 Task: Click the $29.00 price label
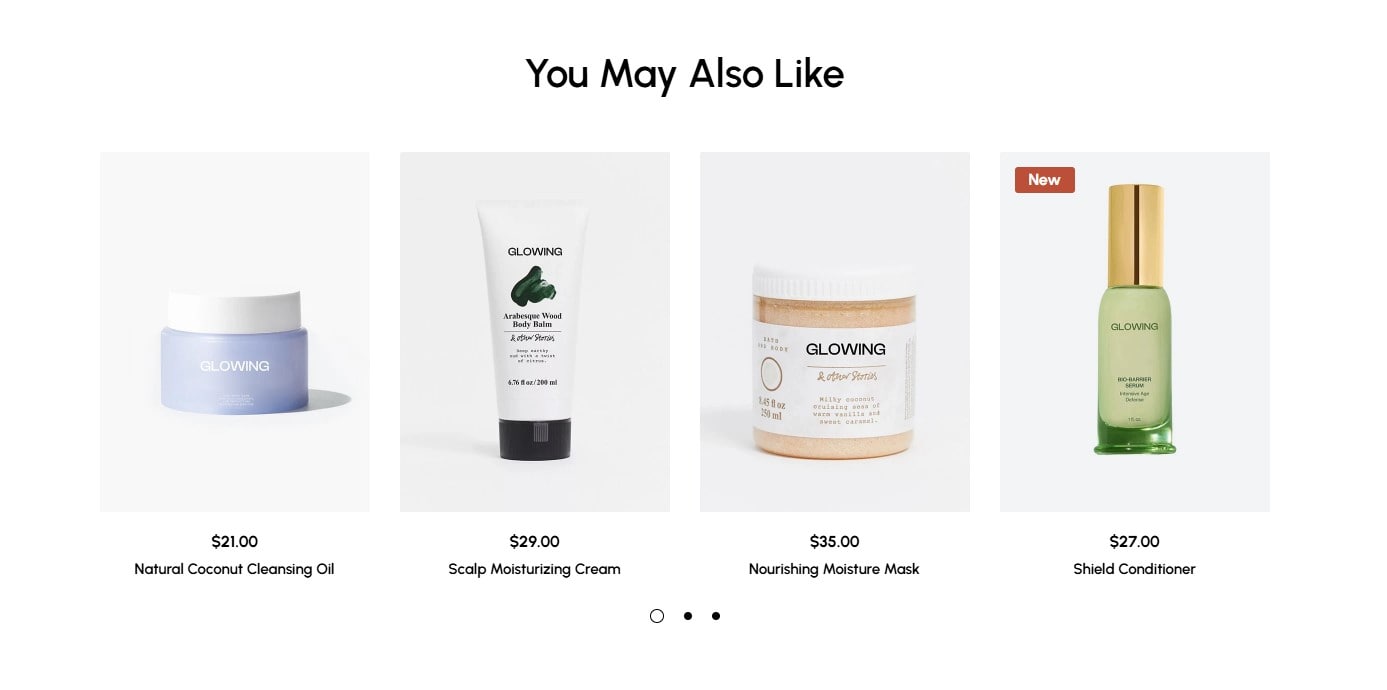pos(534,542)
